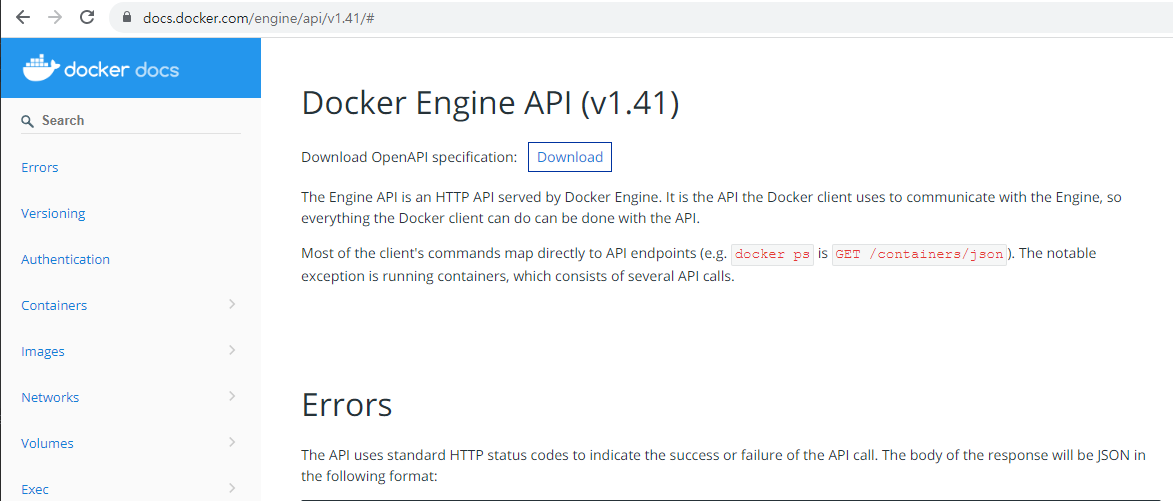This screenshot has height=501, width=1173.
Task: Focus the Search field in the sidebar
Action: 131,120
